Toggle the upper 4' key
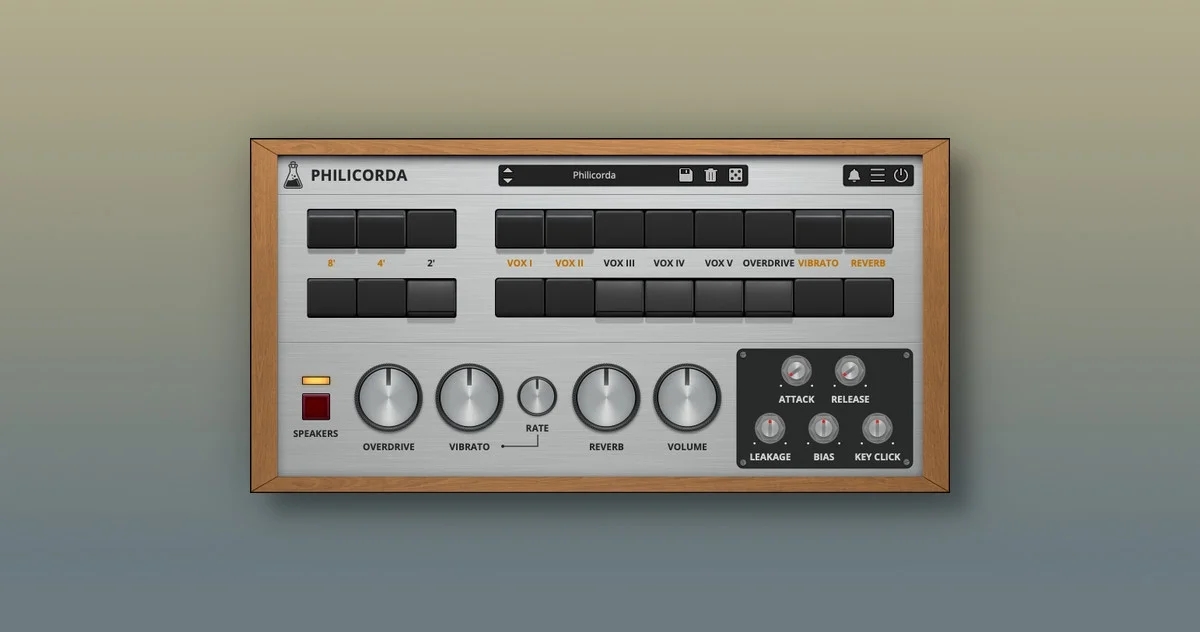1200x632 pixels. click(x=381, y=229)
